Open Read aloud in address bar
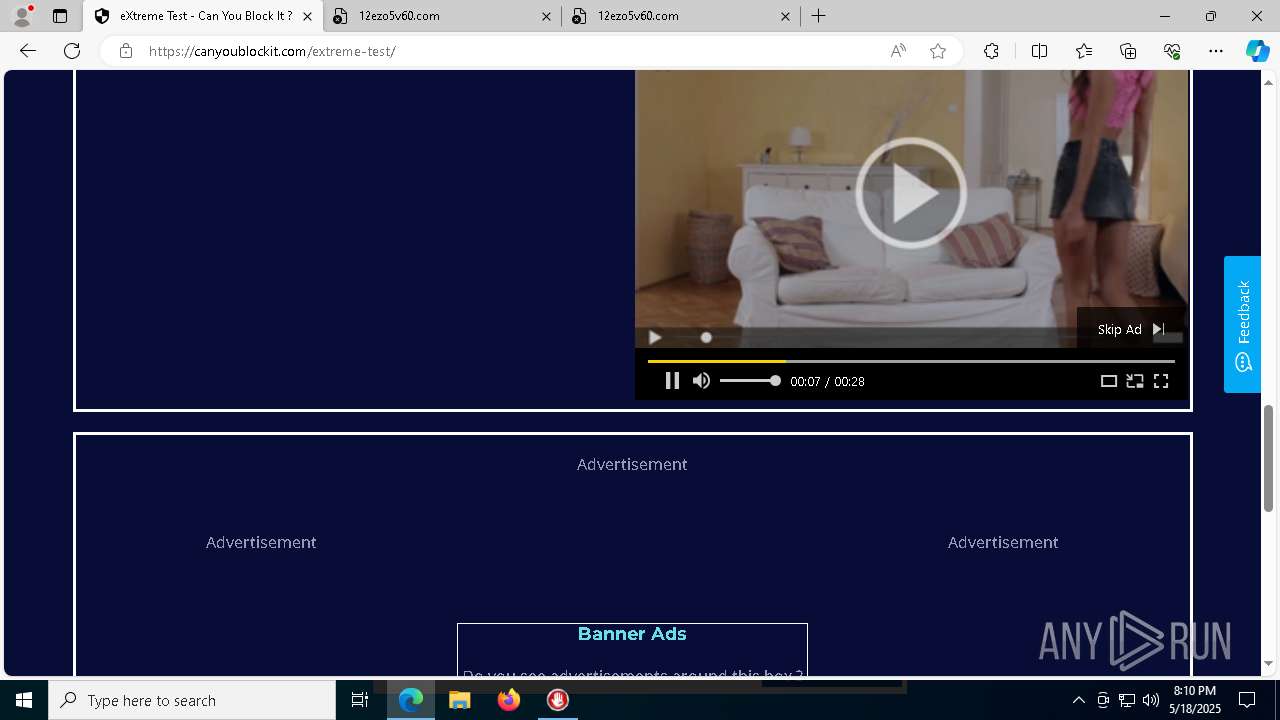This screenshot has height=720, width=1280. click(898, 51)
